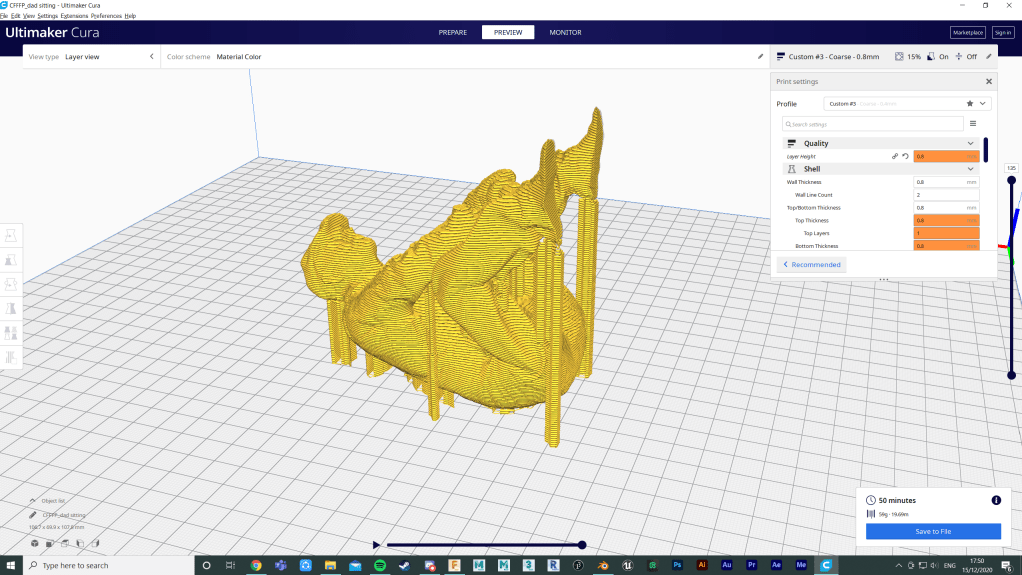Open the settings visibility hamburger menu
The image size is (1022, 575).
click(973, 124)
